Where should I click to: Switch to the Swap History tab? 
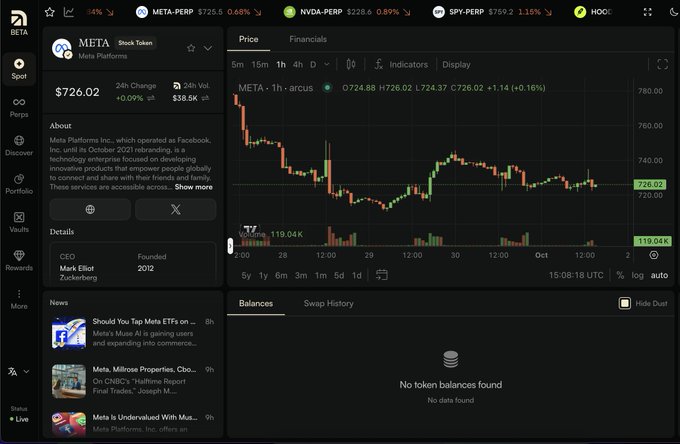pos(328,304)
